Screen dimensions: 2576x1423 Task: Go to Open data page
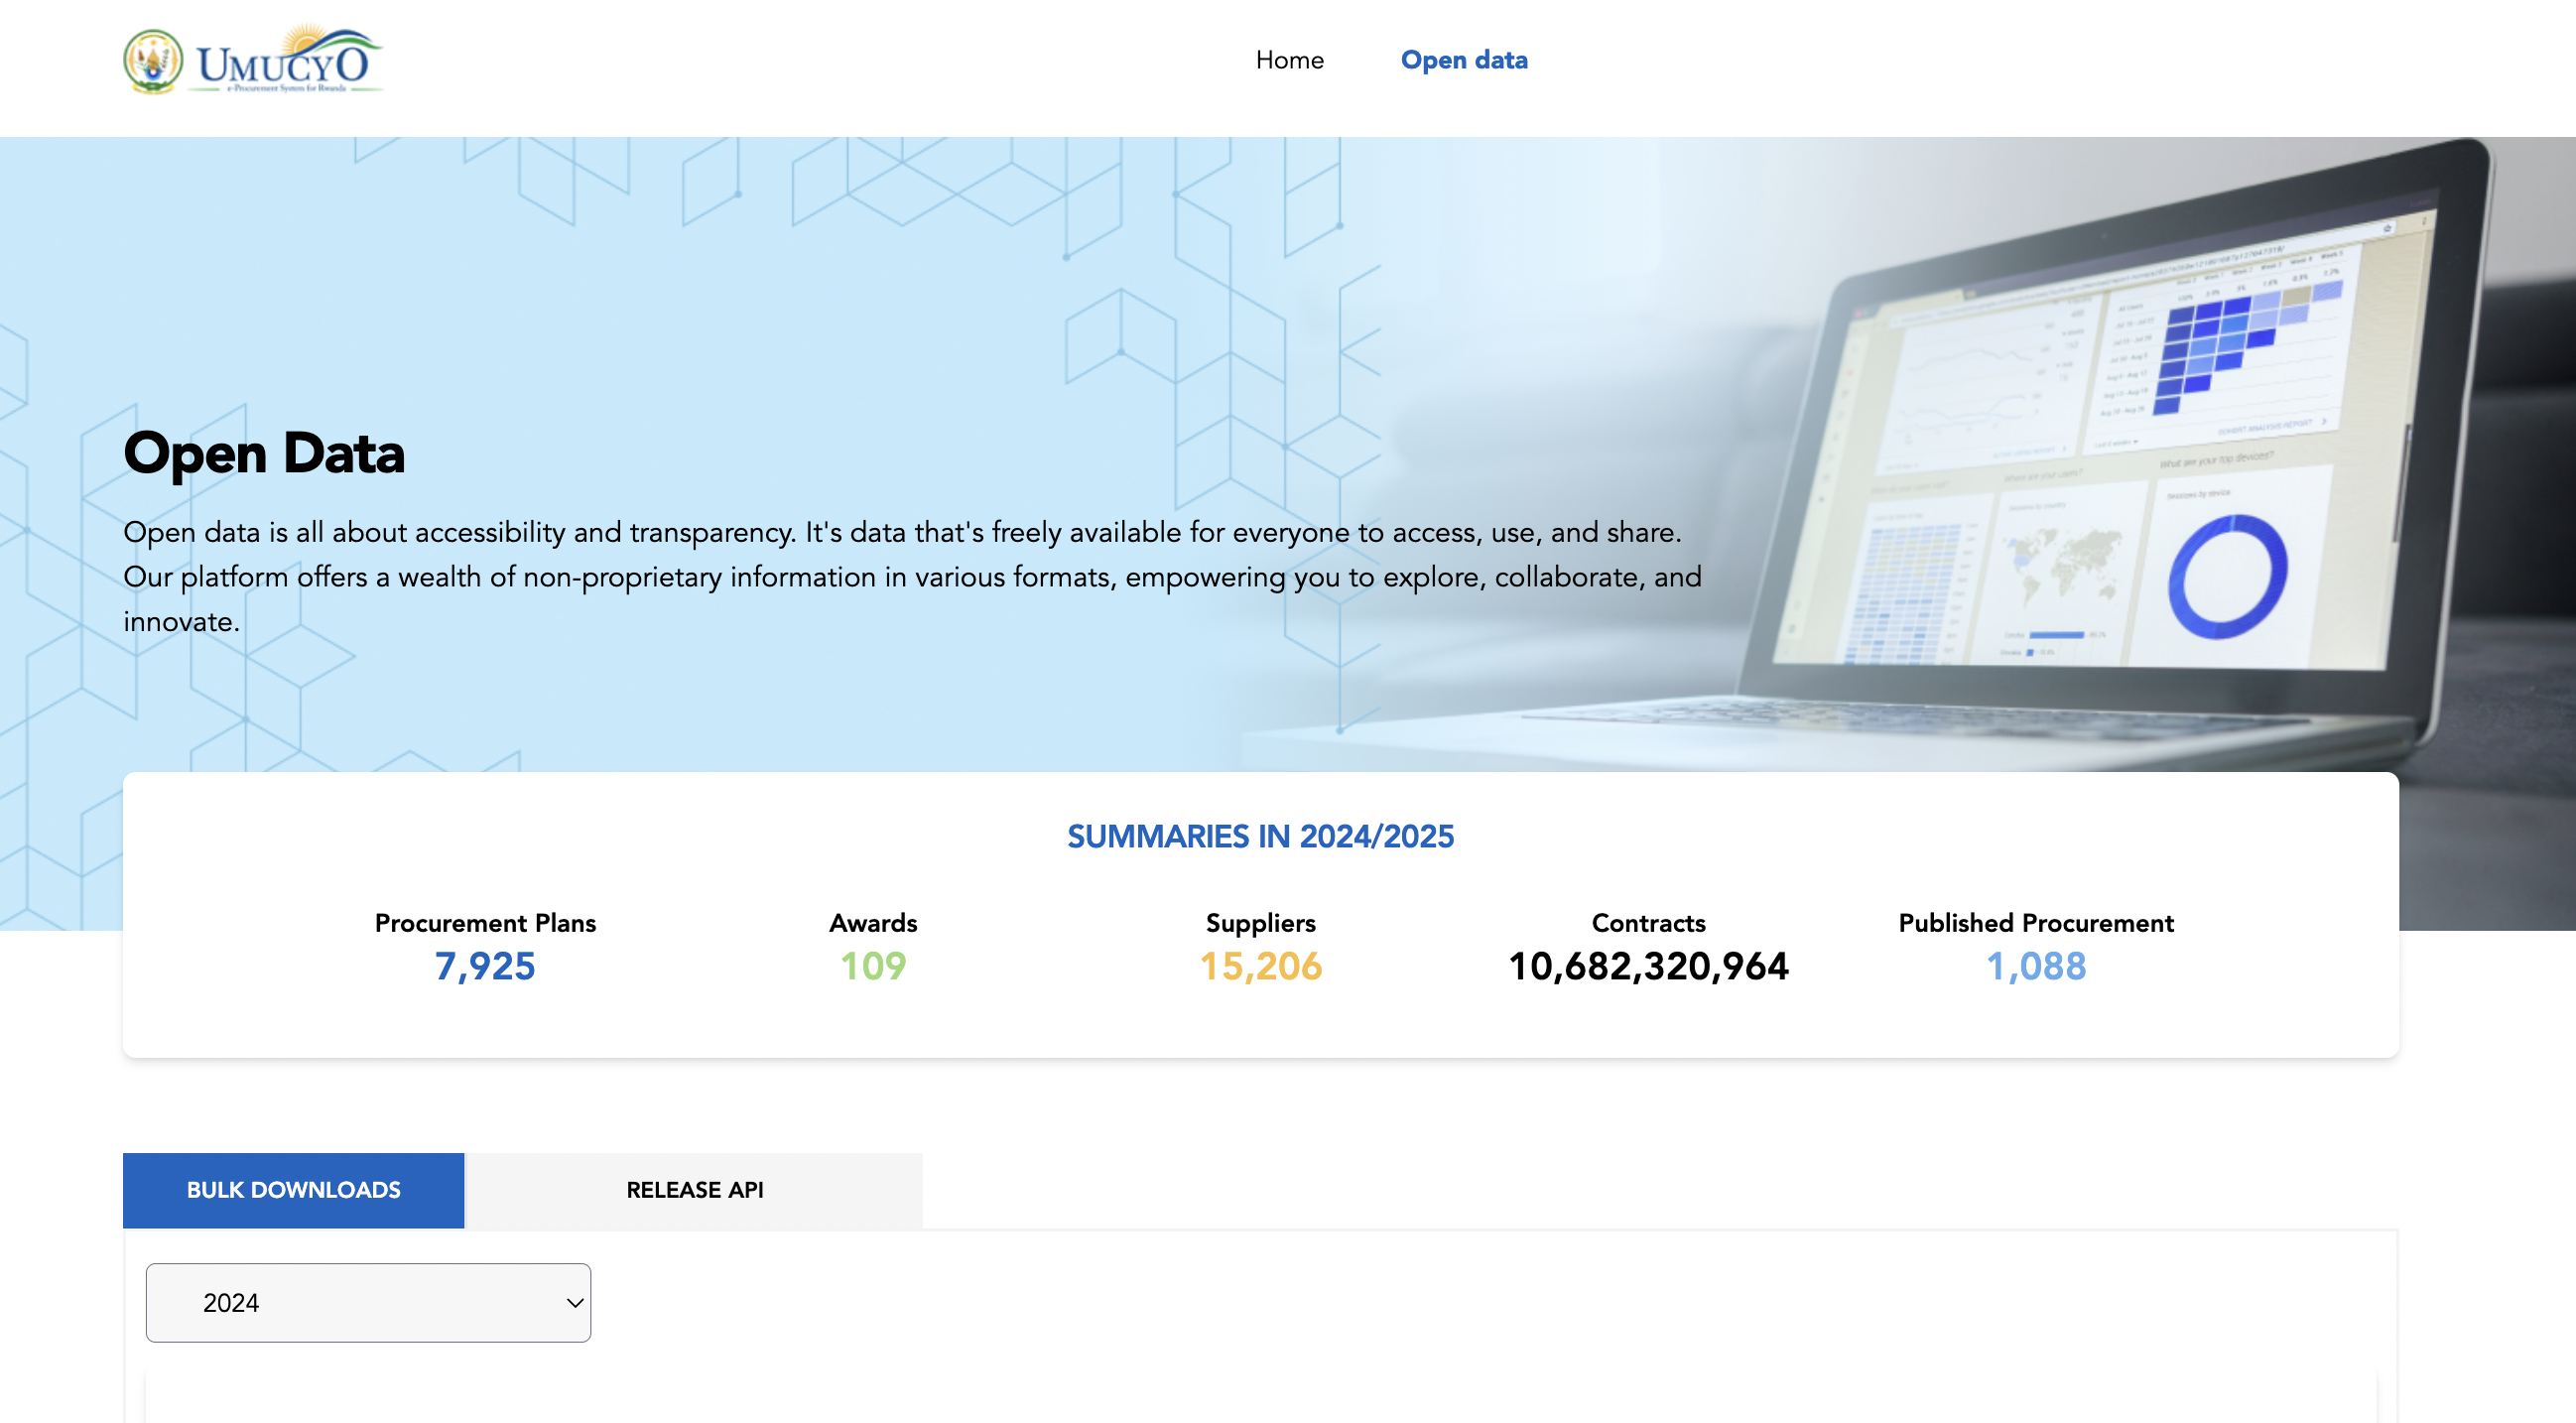[x=1463, y=60]
